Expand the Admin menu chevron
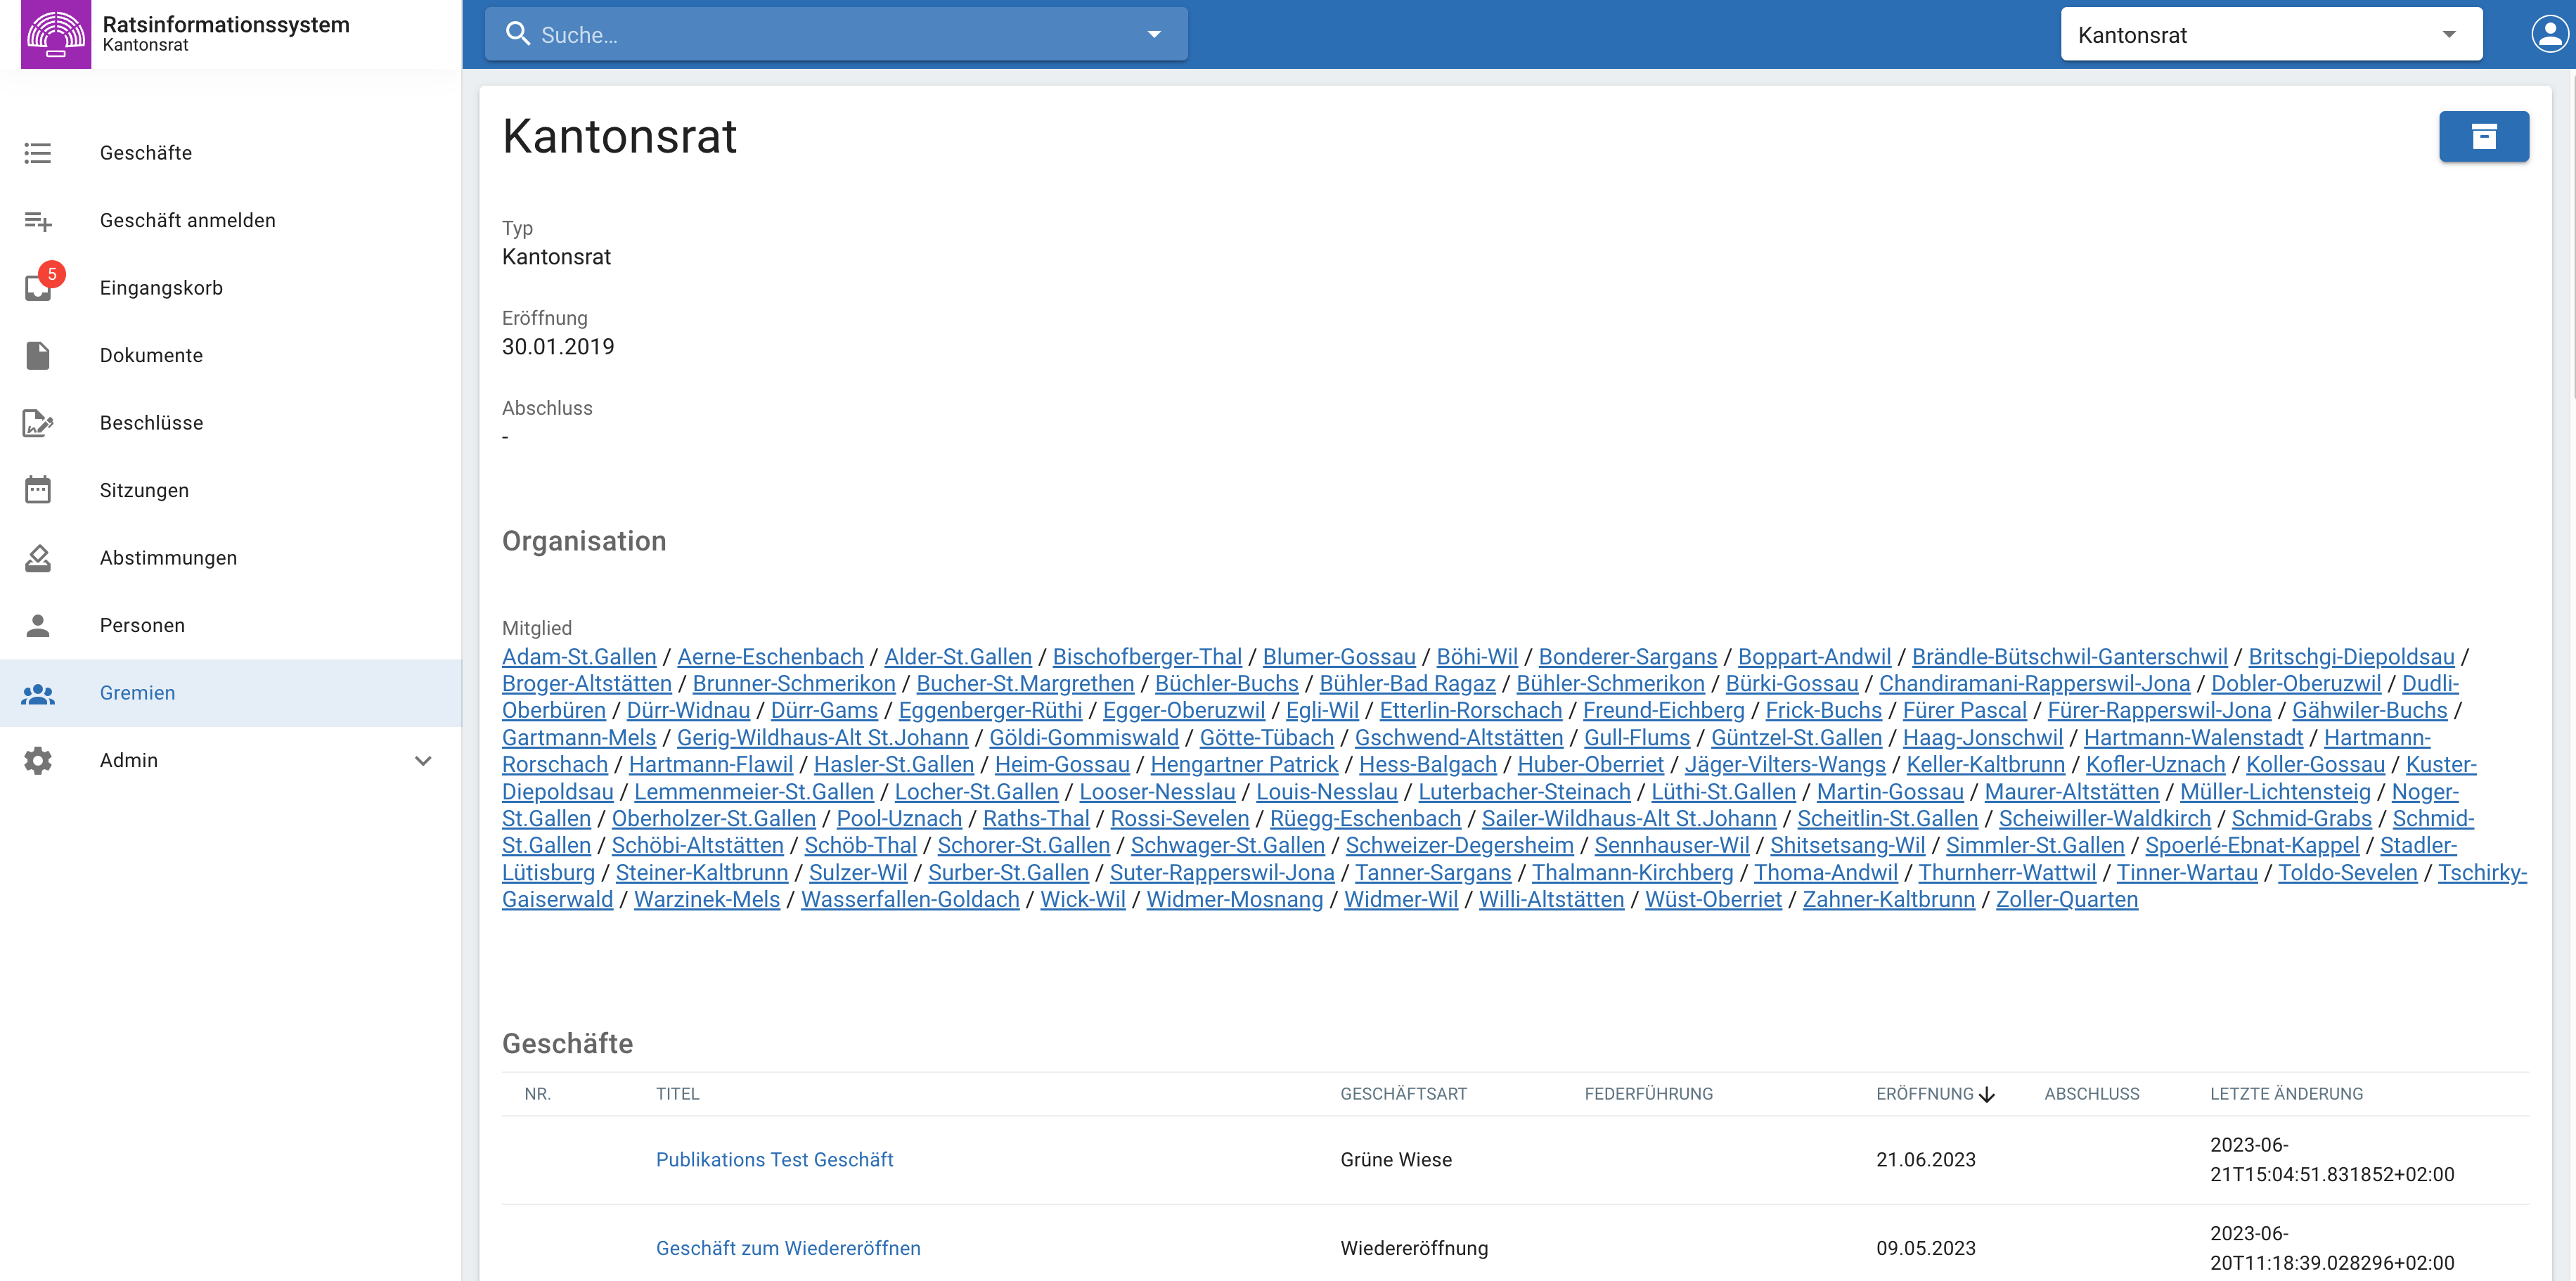 coord(423,761)
